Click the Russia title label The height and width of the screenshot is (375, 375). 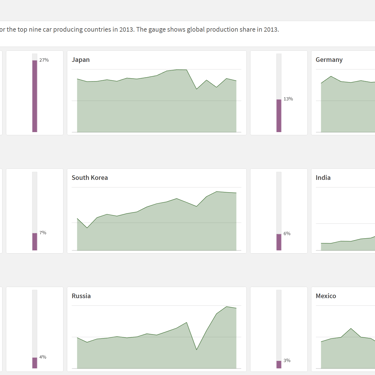tap(81, 296)
